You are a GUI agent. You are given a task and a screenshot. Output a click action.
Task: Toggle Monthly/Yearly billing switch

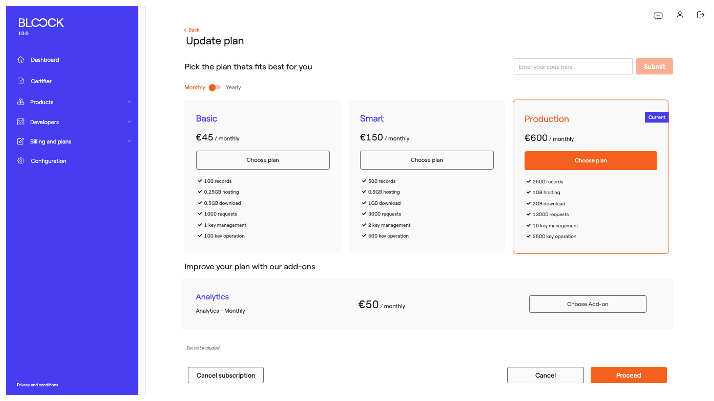point(215,88)
